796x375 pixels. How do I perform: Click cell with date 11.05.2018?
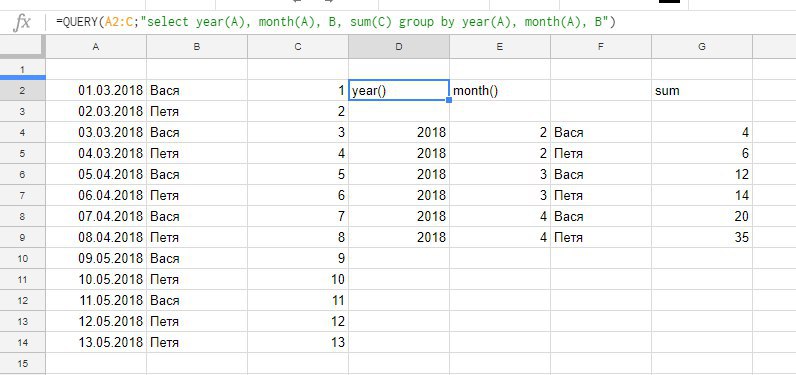pyautogui.click(x=96, y=300)
